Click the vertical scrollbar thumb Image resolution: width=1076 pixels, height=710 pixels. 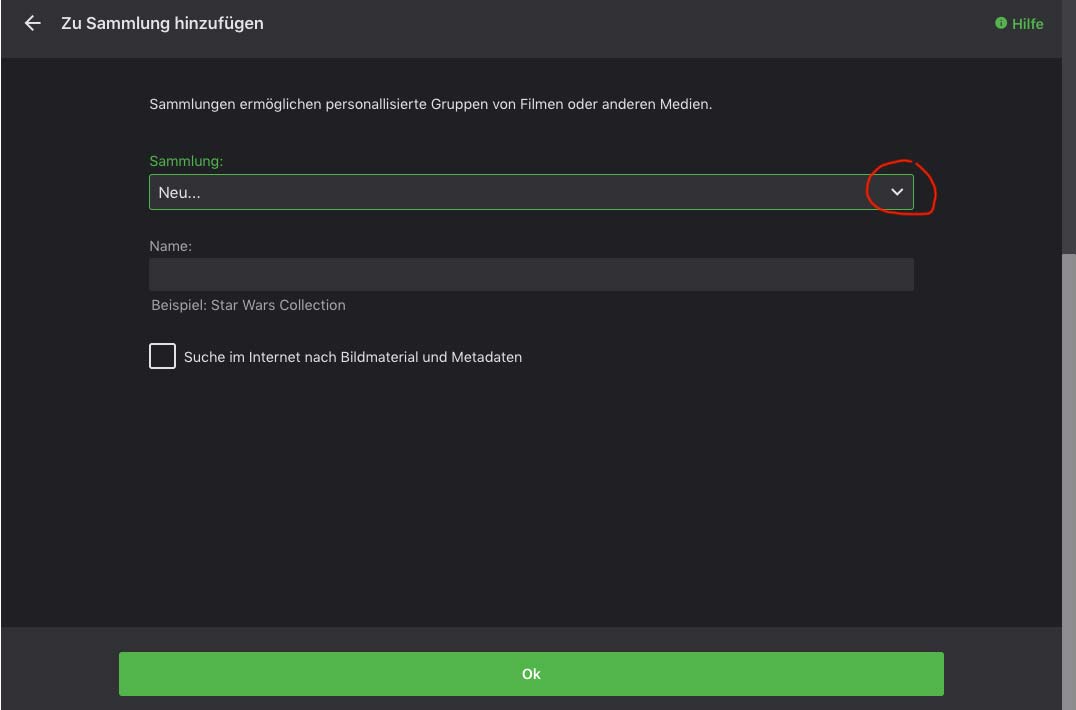click(1068, 480)
